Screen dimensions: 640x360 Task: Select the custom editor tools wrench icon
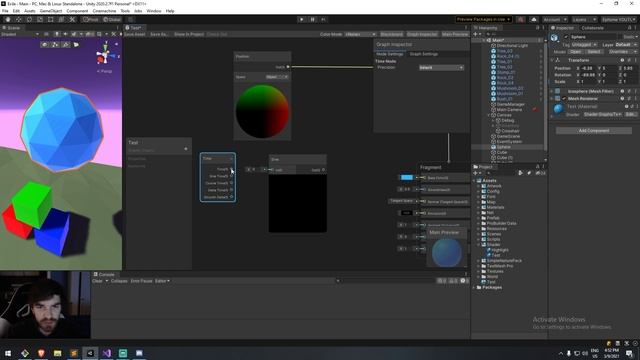(x=72, y=20)
